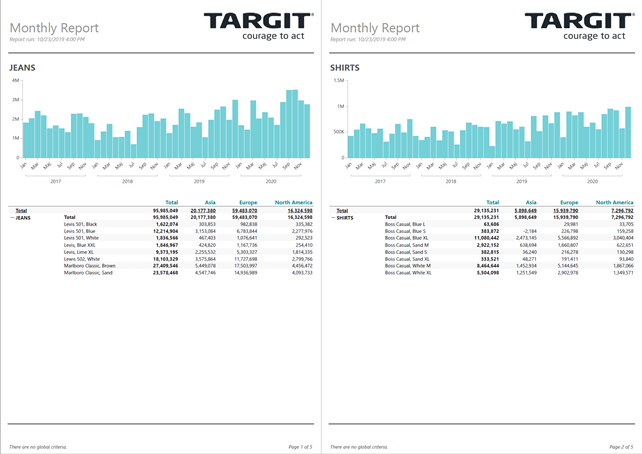Click the 4,456,472 North America cell
642x454 pixels.
[302, 266]
